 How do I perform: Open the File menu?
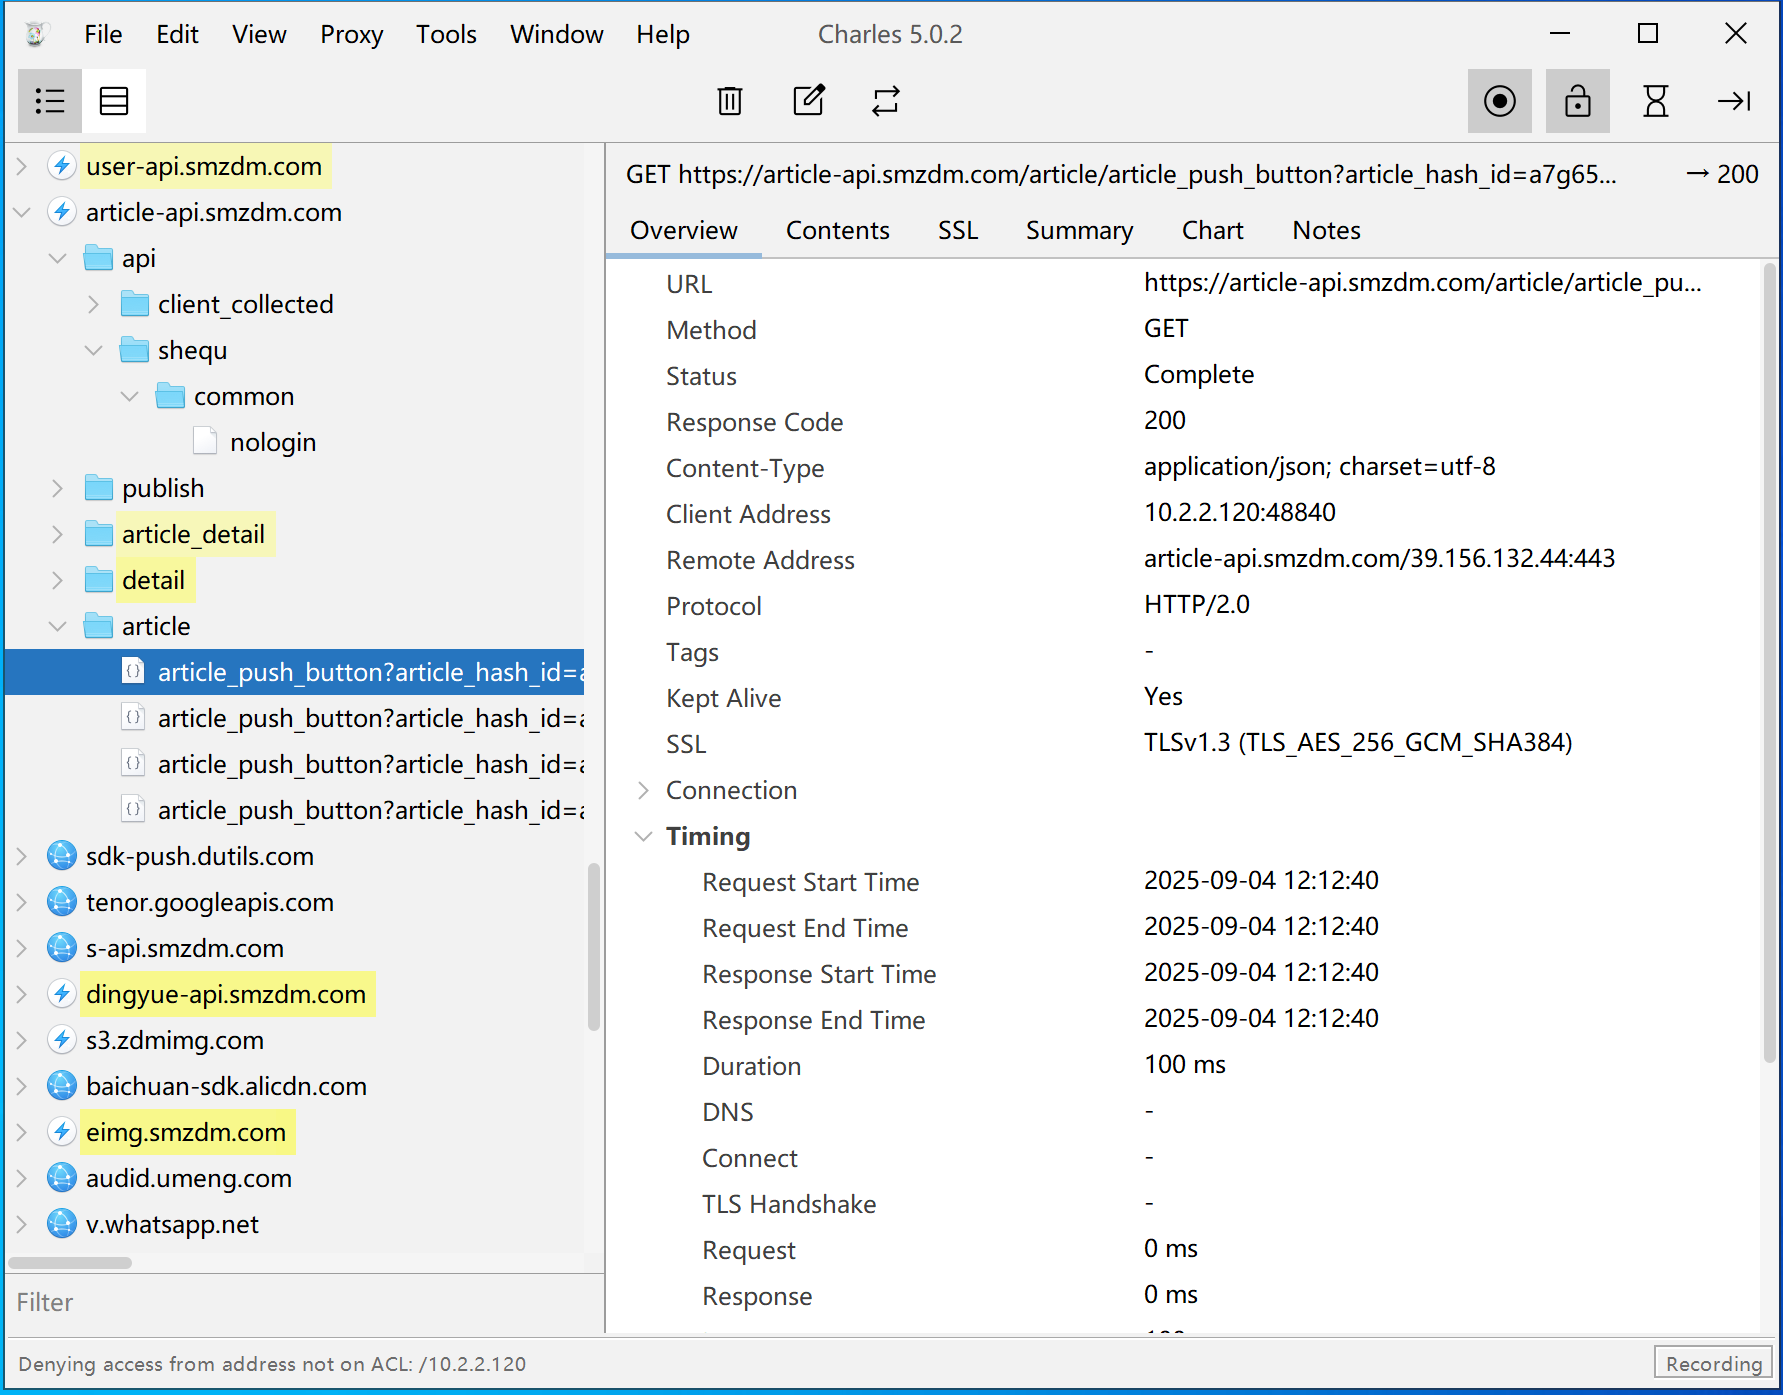tap(103, 34)
